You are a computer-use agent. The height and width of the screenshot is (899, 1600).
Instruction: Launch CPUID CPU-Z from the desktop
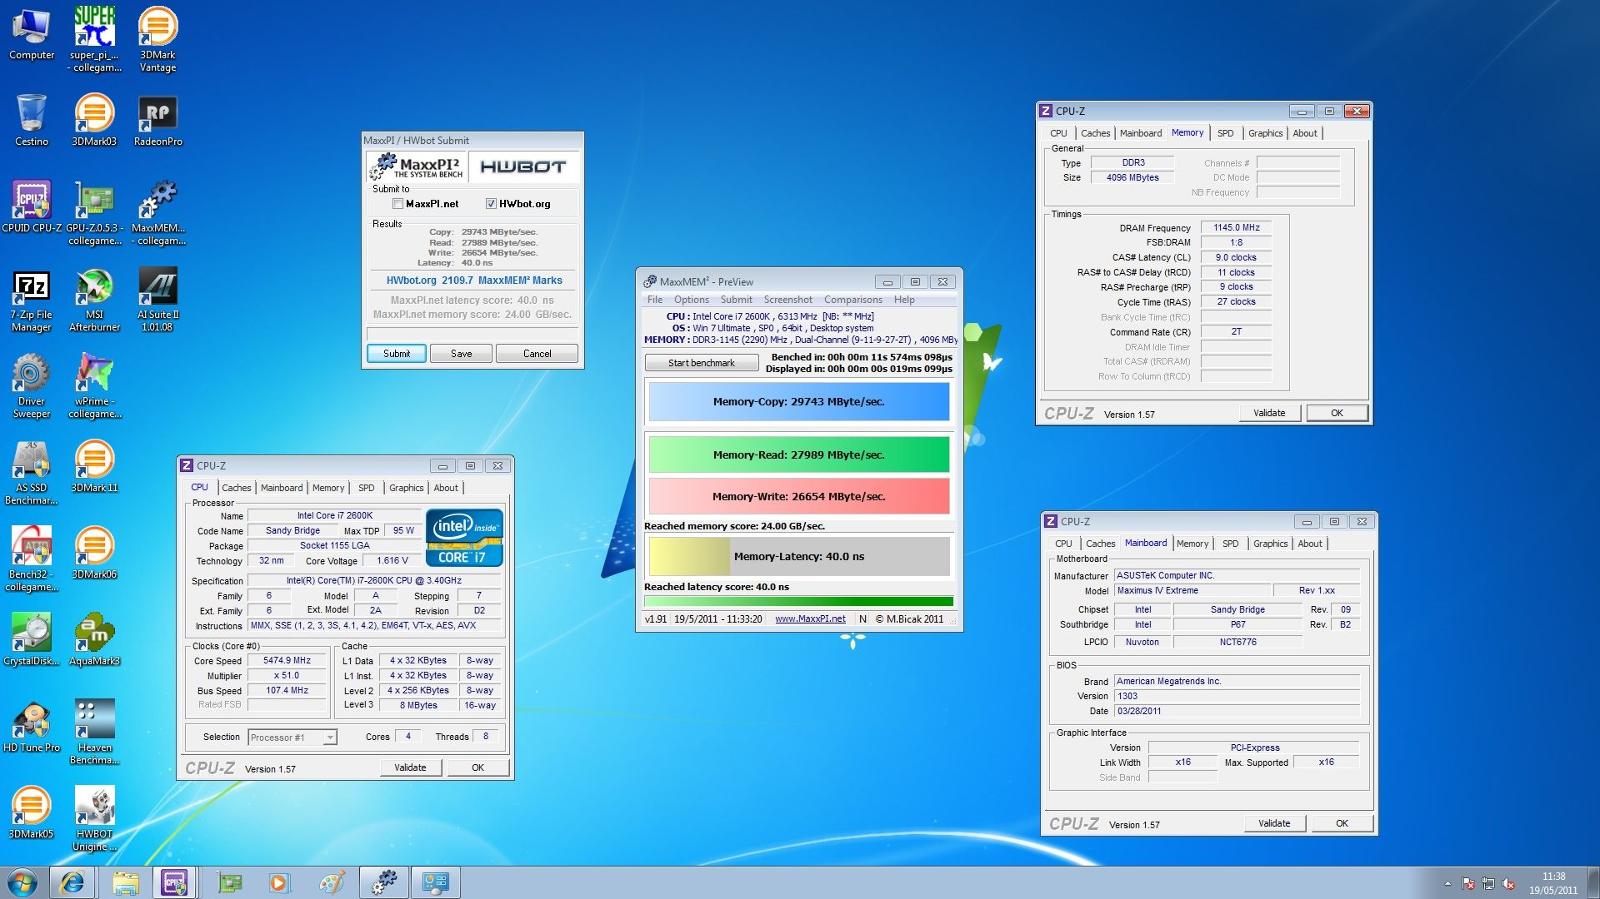tap(31, 207)
